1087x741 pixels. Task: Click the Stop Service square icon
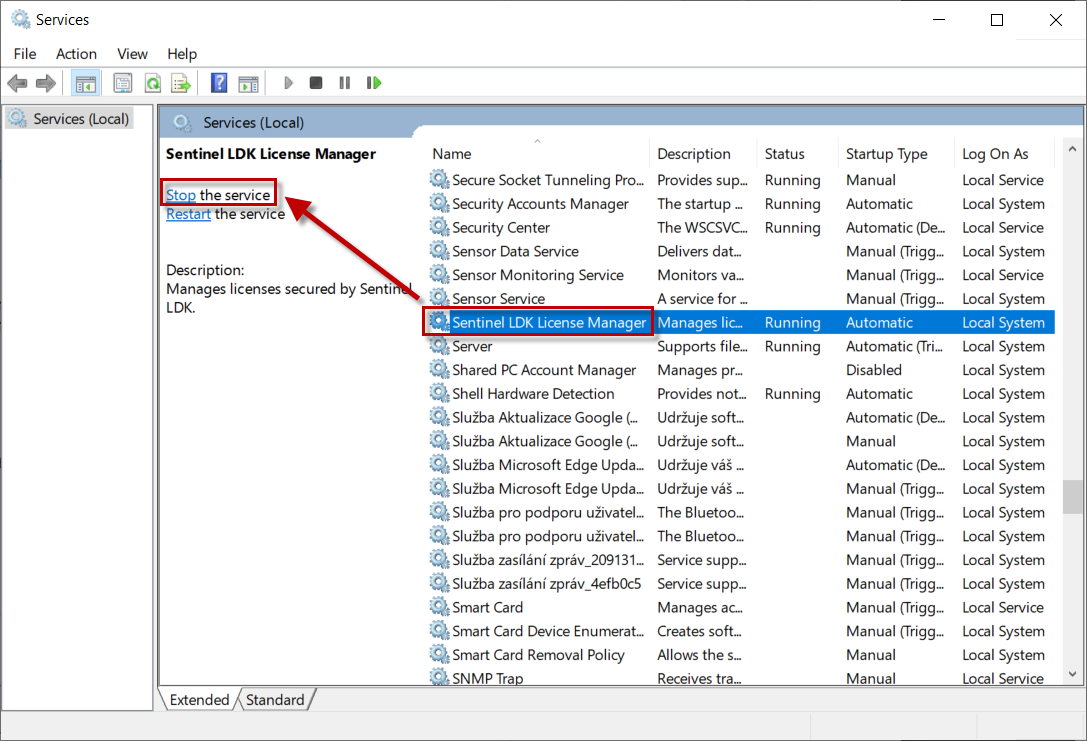pyautogui.click(x=315, y=83)
